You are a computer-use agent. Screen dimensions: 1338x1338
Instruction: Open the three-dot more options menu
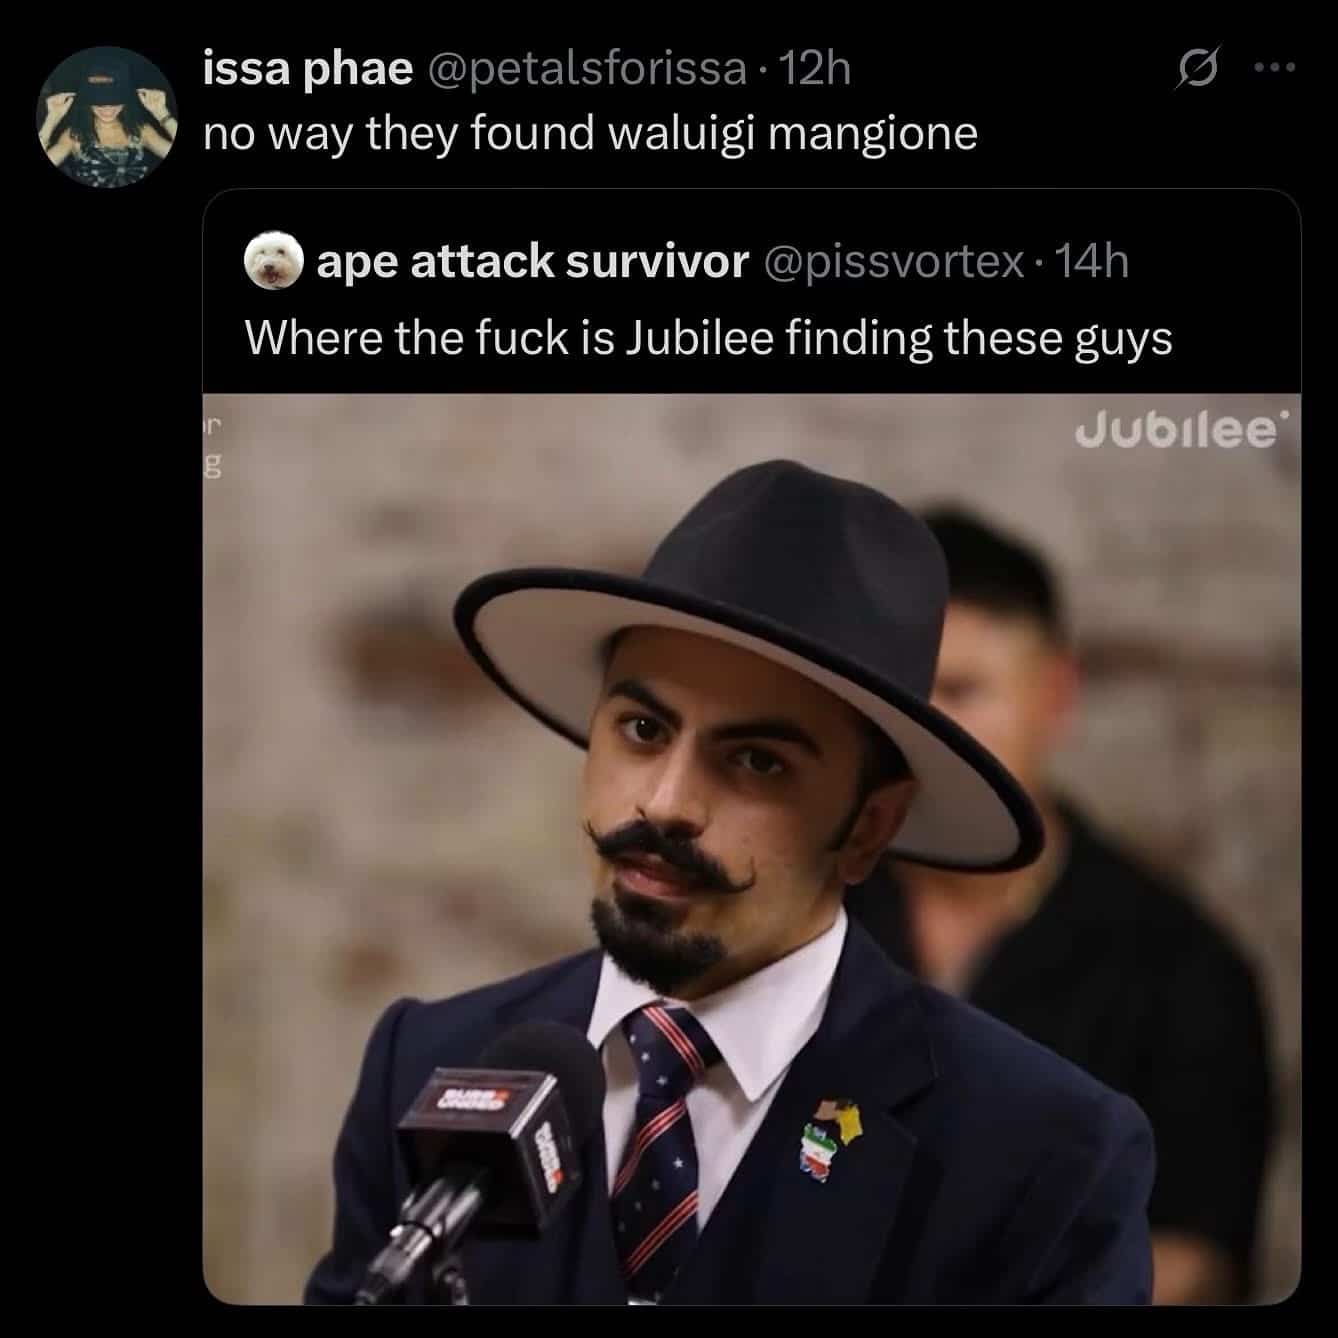(x=1275, y=69)
